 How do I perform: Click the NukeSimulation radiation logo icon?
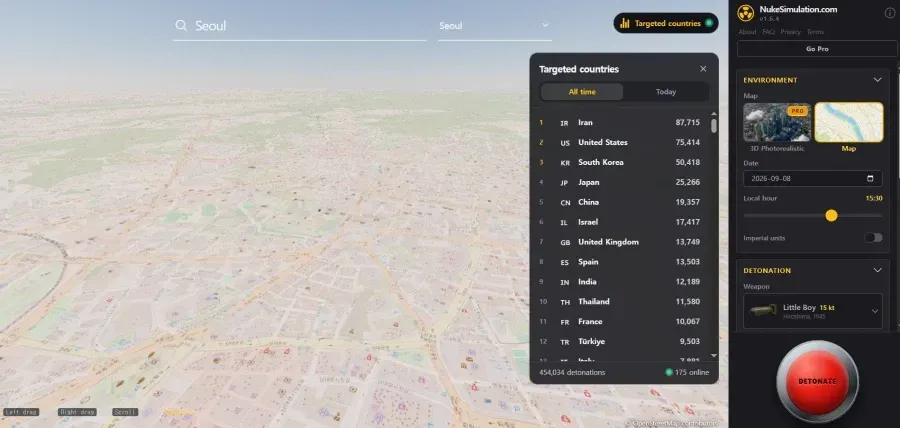[746, 13]
